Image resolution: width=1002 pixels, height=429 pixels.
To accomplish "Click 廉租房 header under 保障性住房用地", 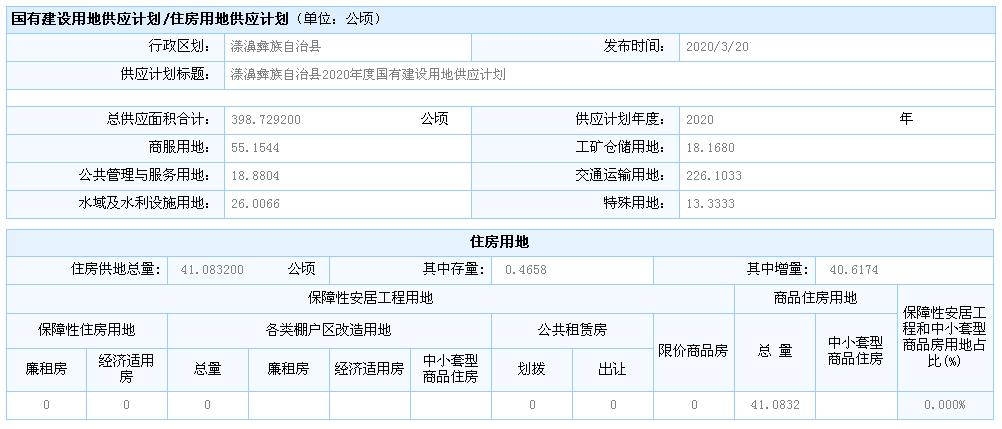I will tap(46, 369).
